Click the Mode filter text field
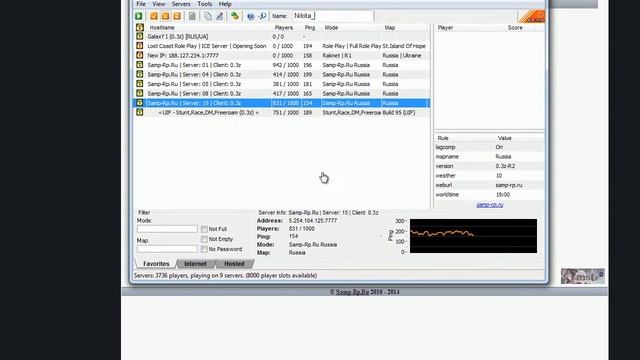640x360 pixels. pos(167,229)
